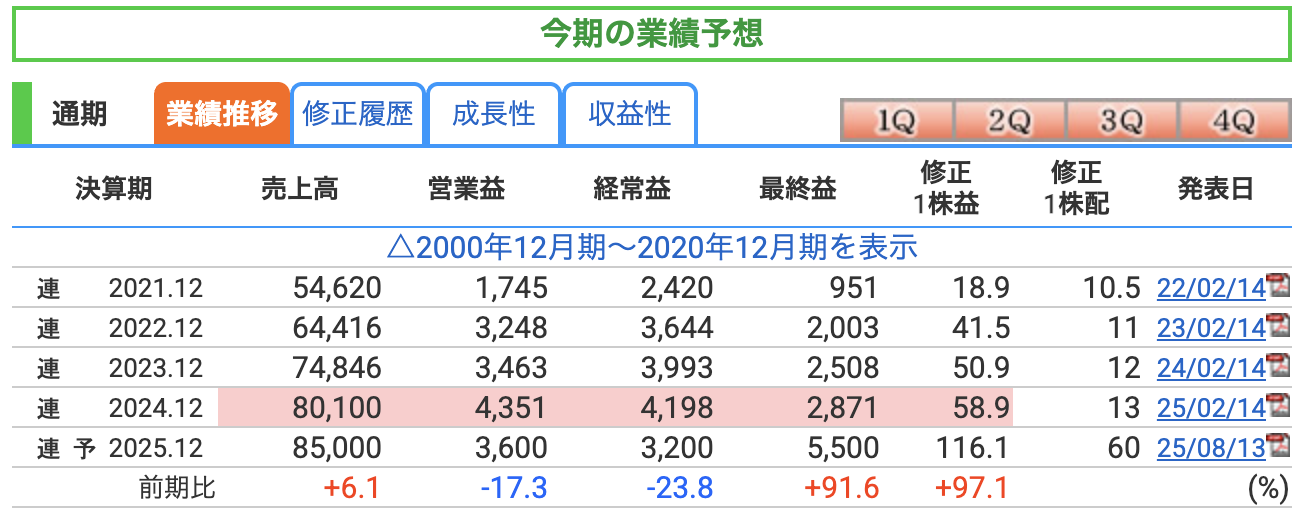The image size is (1306, 510).
Task: Open PDF icon in the 2024.12 row
Action: 1277,406
